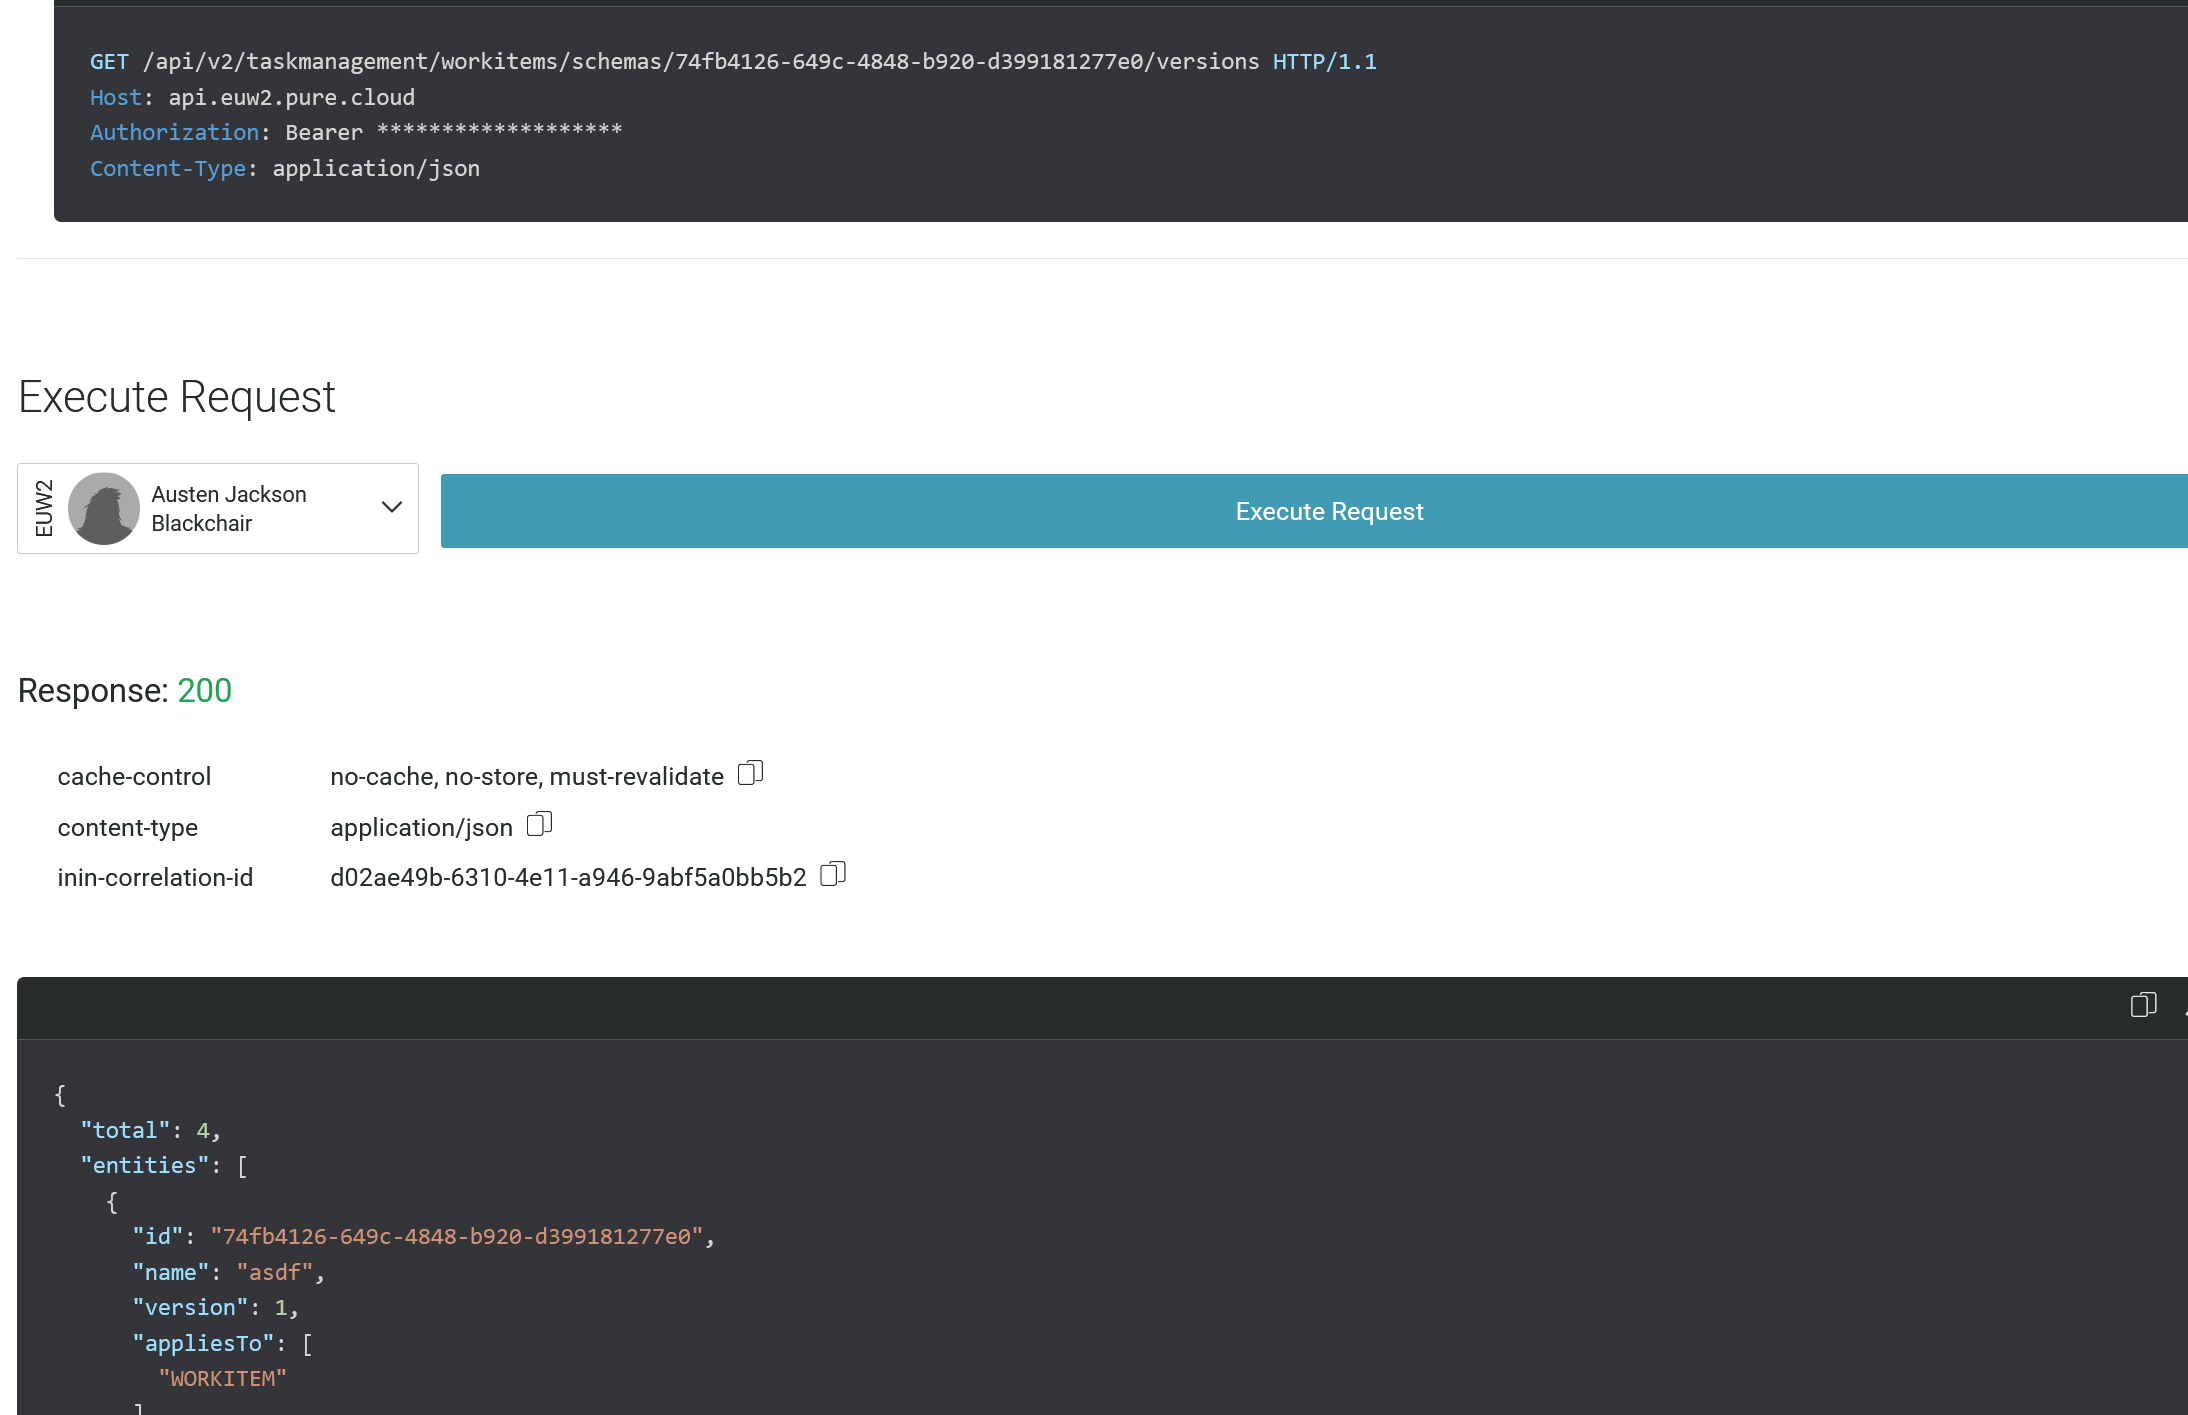The height and width of the screenshot is (1415, 2188).
Task: Select the schema id 74fb4126 in the response
Action: point(460,1236)
